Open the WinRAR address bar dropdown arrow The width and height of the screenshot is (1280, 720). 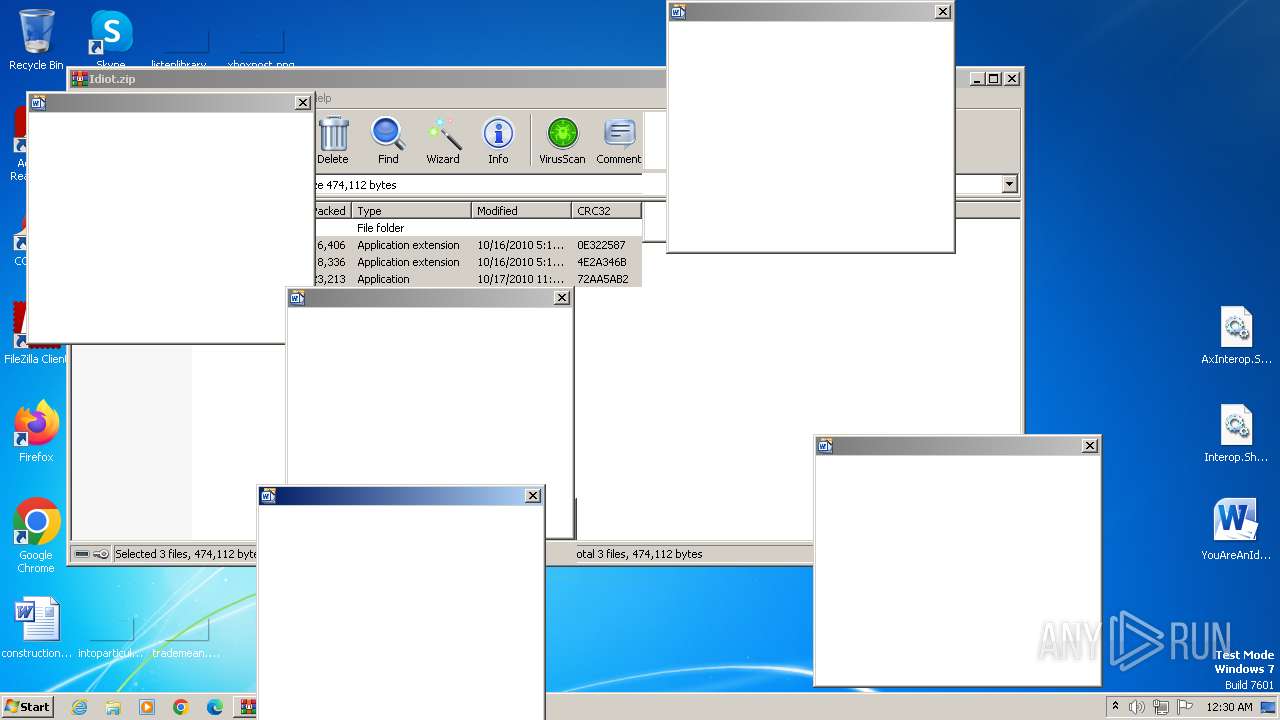tap(1009, 184)
